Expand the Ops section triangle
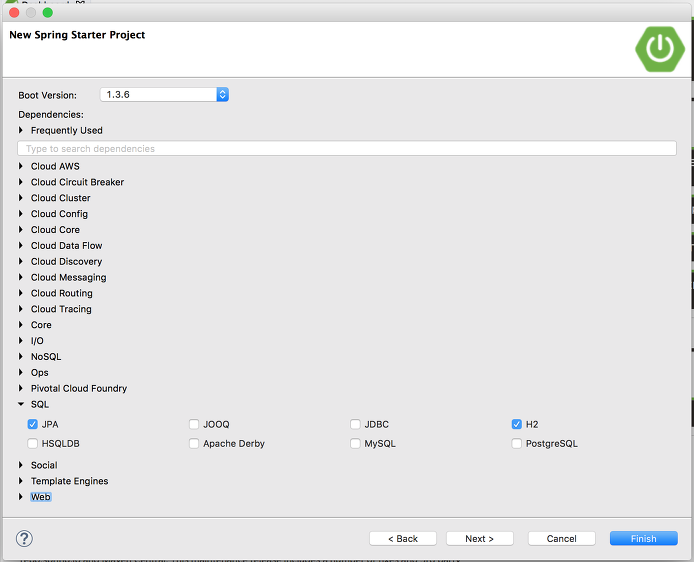The height and width of the screenshot is (562, 694). (x=20, y=373)
